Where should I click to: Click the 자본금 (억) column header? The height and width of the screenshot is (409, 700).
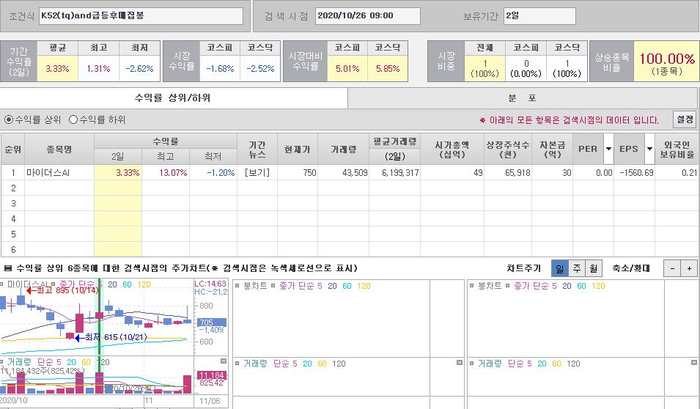tap(552, 149)
